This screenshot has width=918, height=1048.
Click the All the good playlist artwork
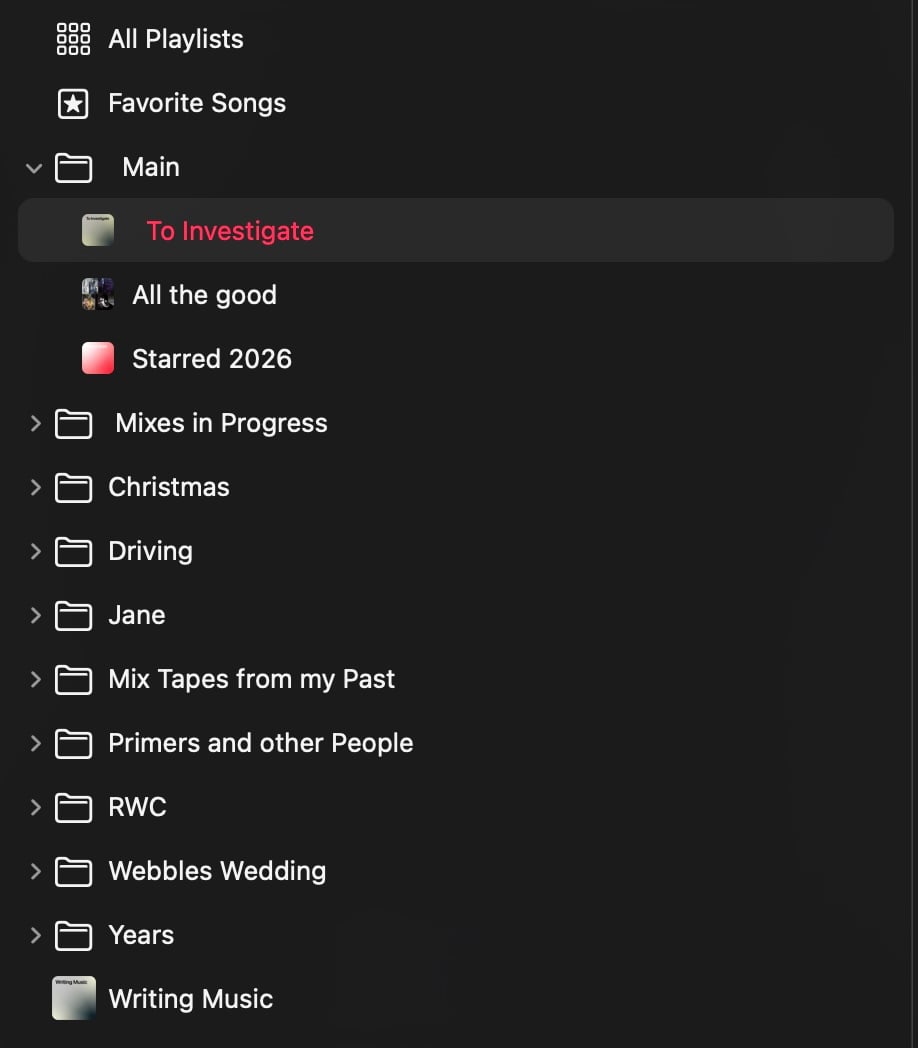click(98, 295)
